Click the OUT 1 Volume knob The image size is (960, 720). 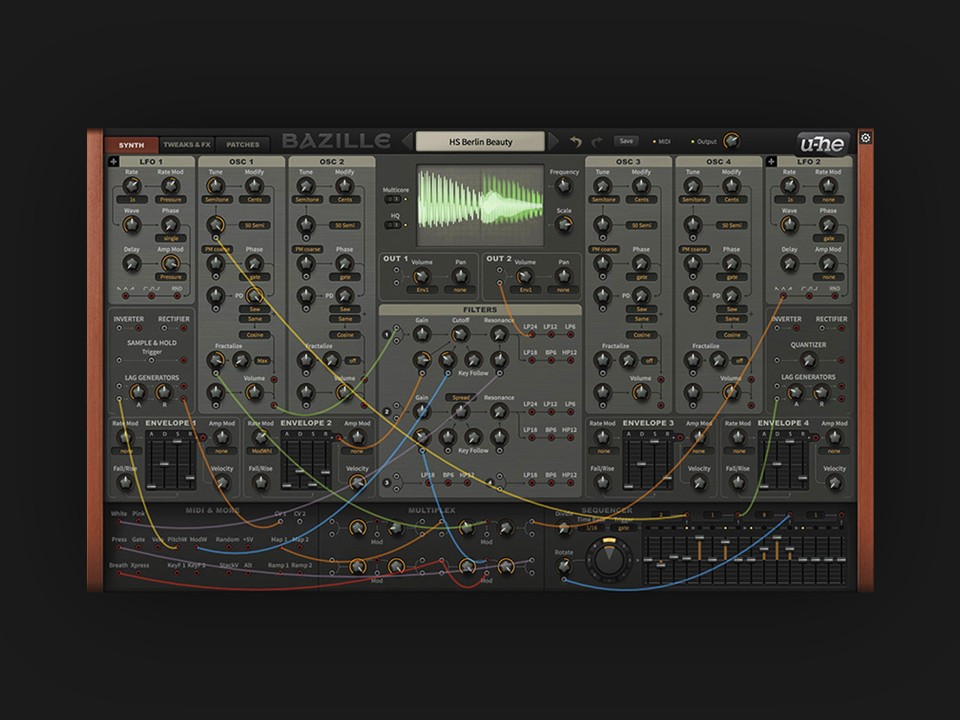(421, 276)
